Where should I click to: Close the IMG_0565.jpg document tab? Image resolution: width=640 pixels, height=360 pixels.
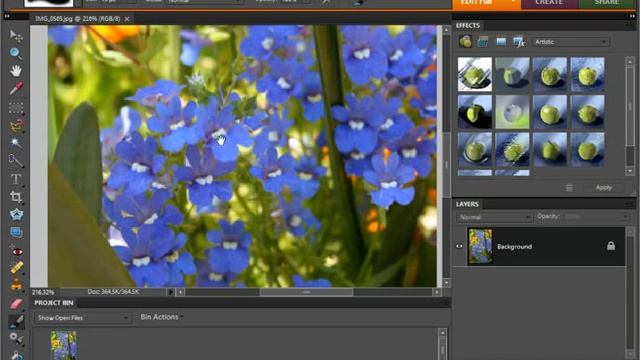coord(127,19)
